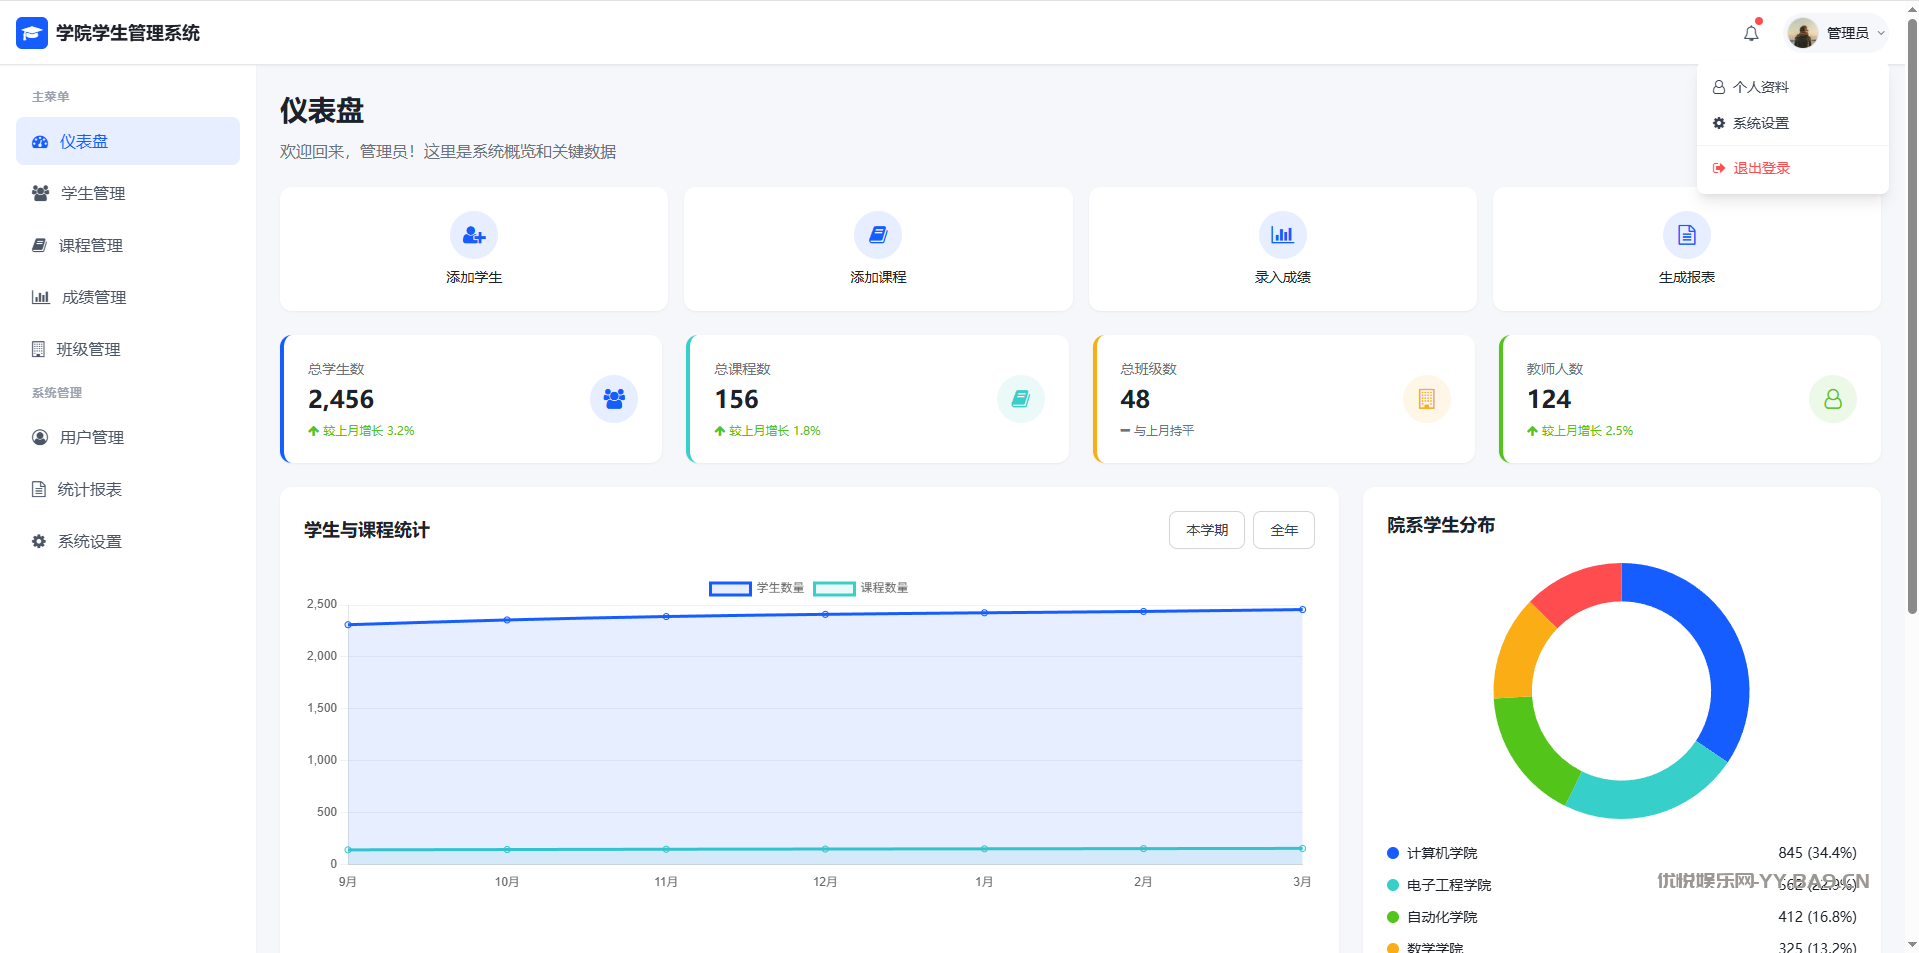Click the total students (总学生数) people icon
Viewport: 1919px width, 953px height.
pos(614,399)
